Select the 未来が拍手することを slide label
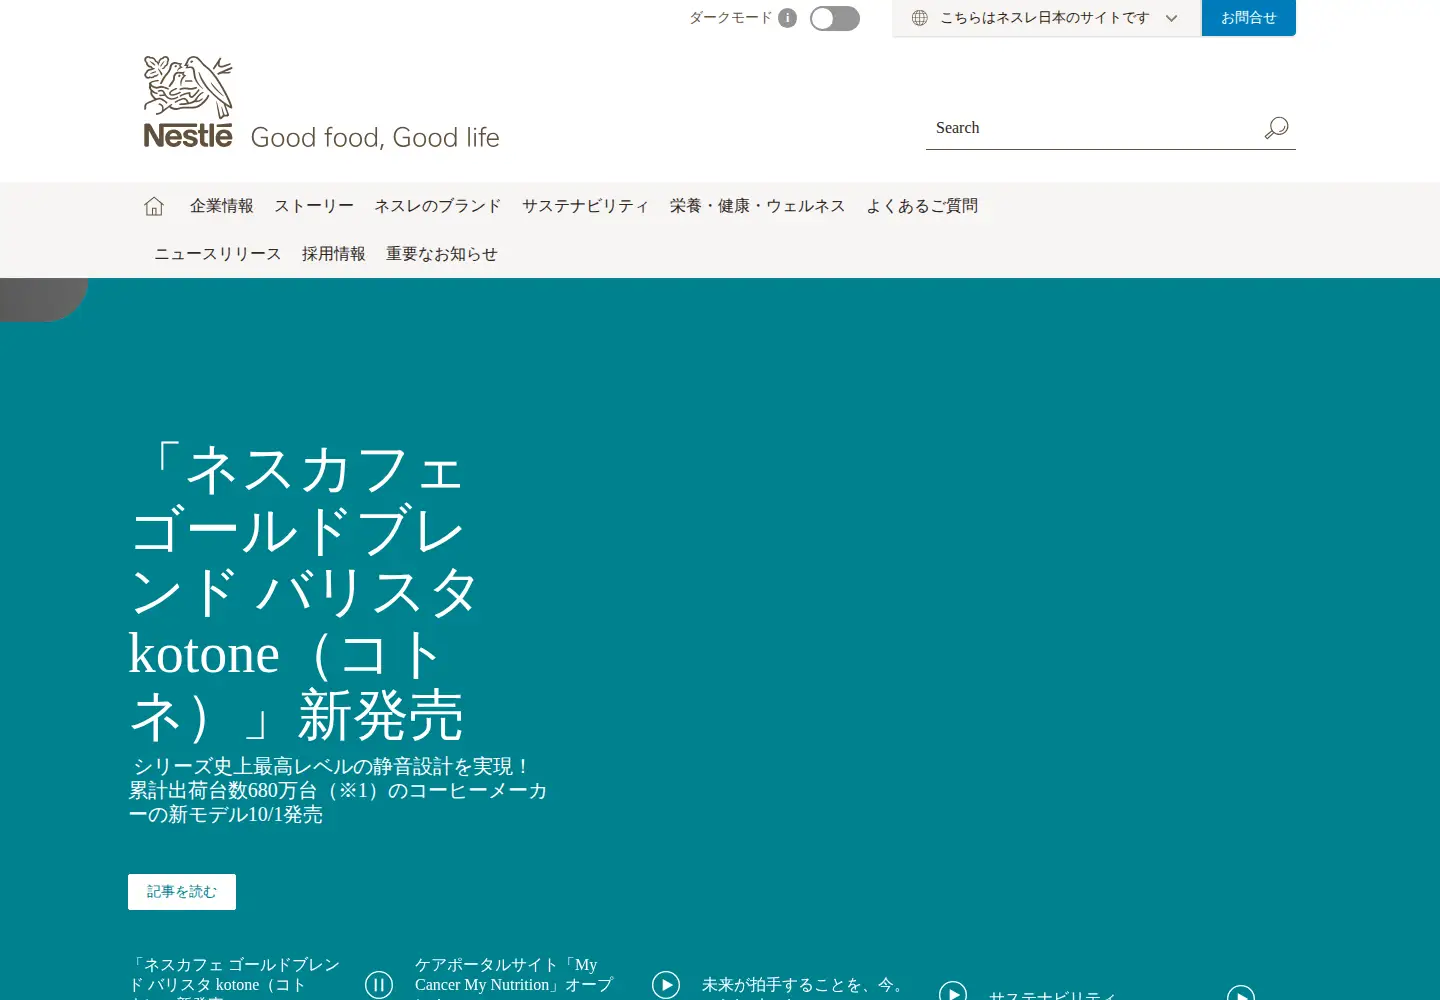 pyautogui.click(x=804, y=986)
